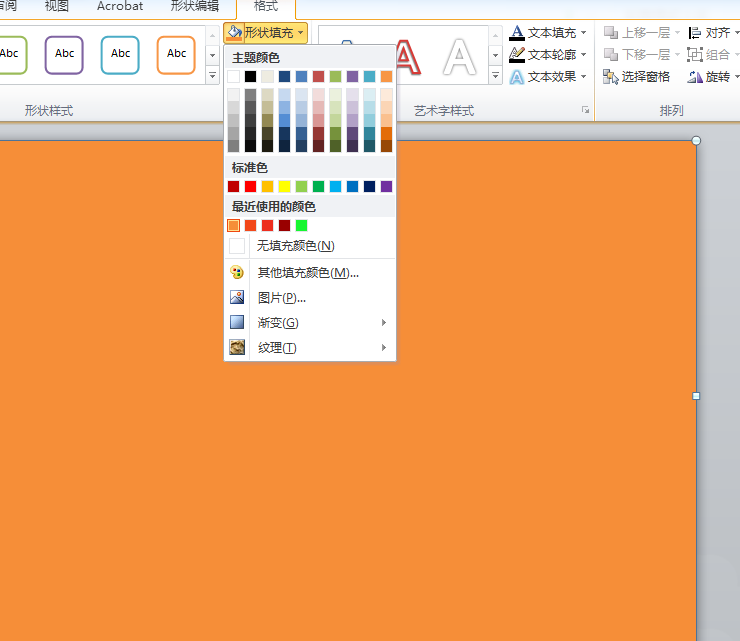Expand the 渐变(G) submenu arrow
This screenshot has height=641, width=740.
point(384,323)
